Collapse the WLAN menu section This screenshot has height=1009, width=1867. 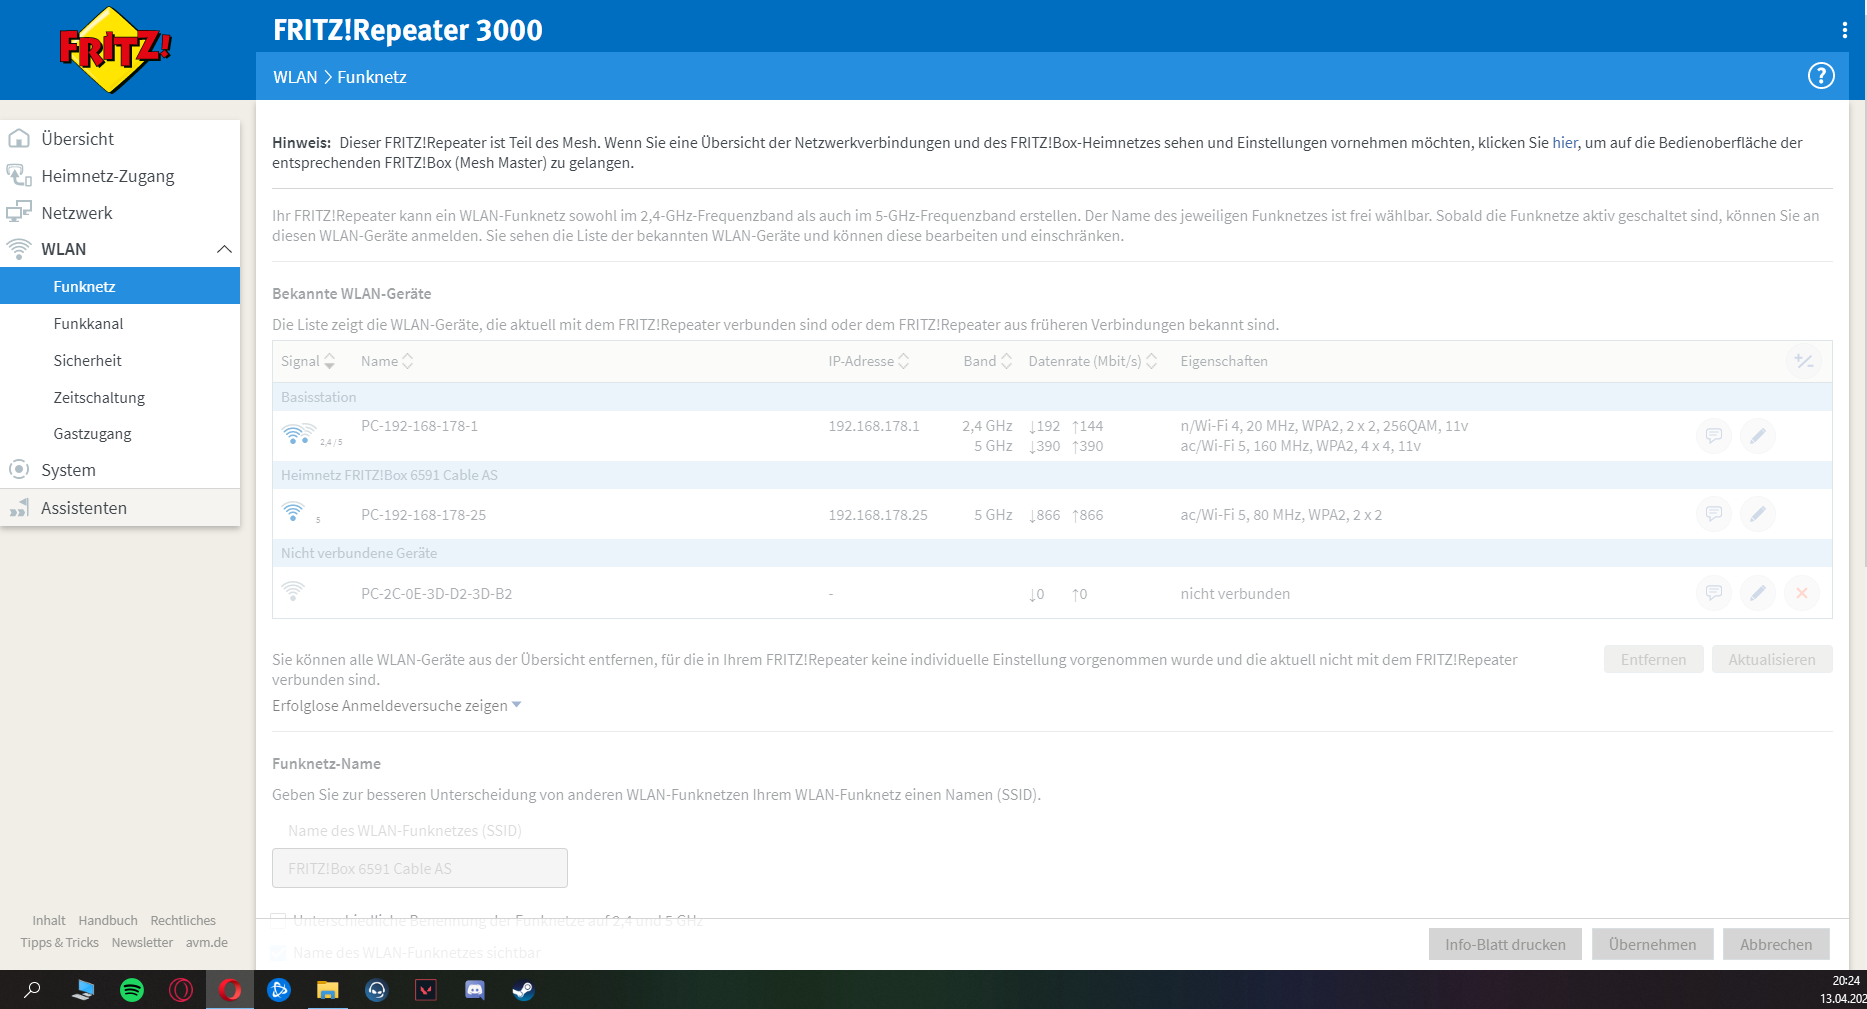coord(224,249)
